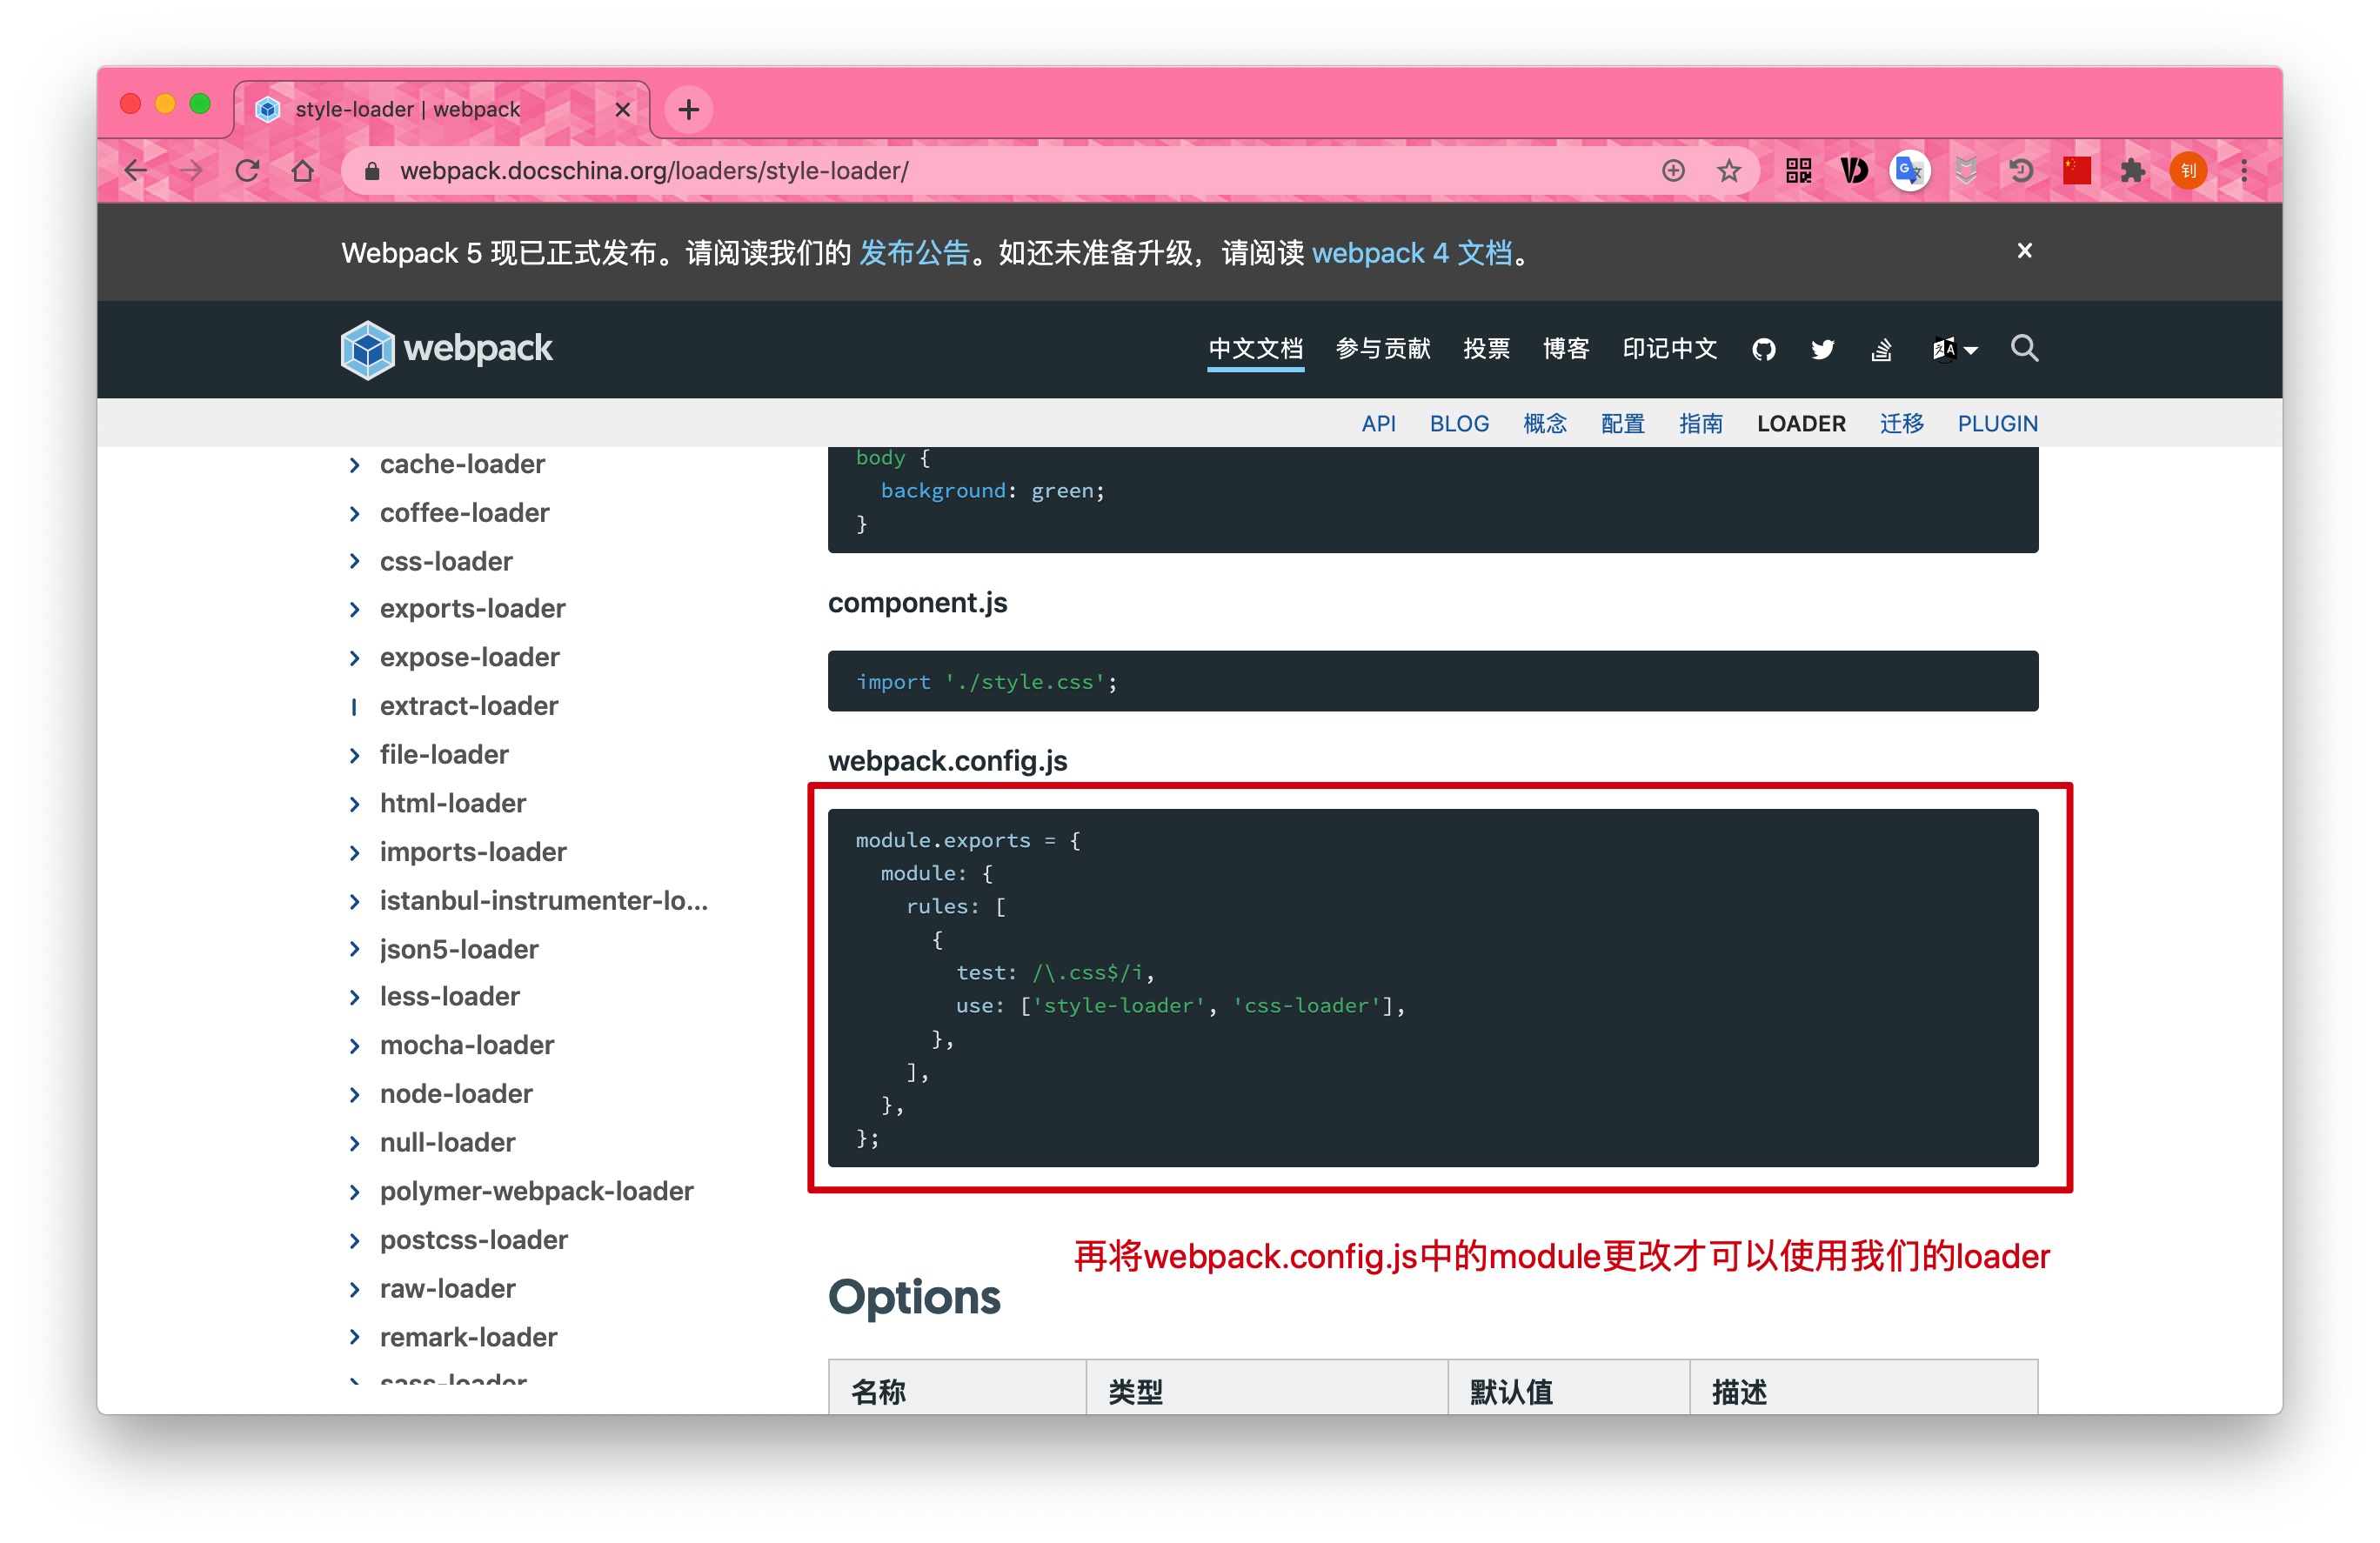Expand file-loader chevron in sidebar

[354, 756]
